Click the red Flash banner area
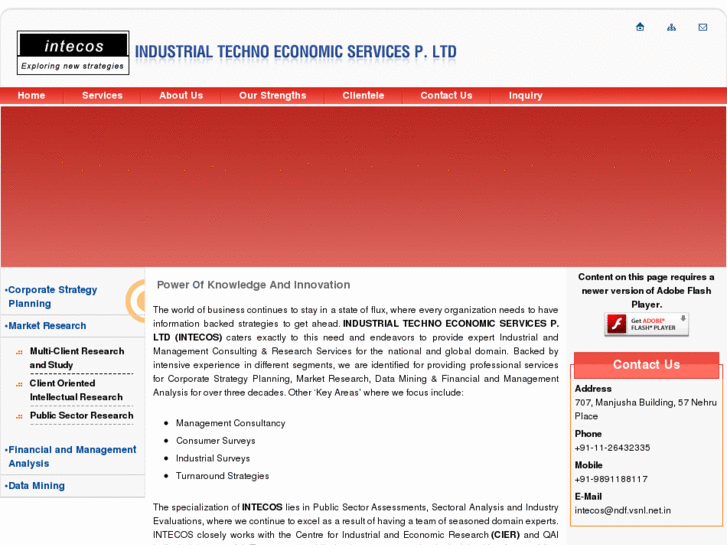 point(364,186)
